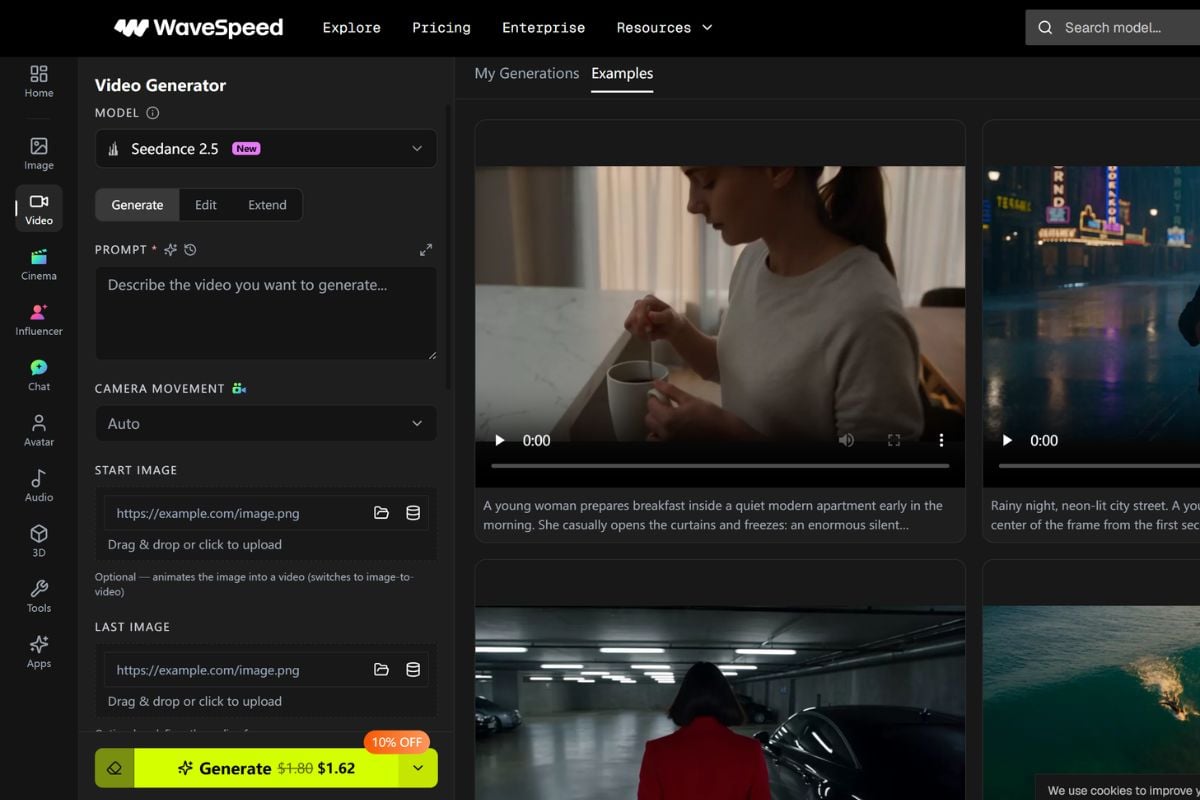Screen dimensions: 1200x800
Task: Switch to the Extend mode tab
Action: (267, 205)
